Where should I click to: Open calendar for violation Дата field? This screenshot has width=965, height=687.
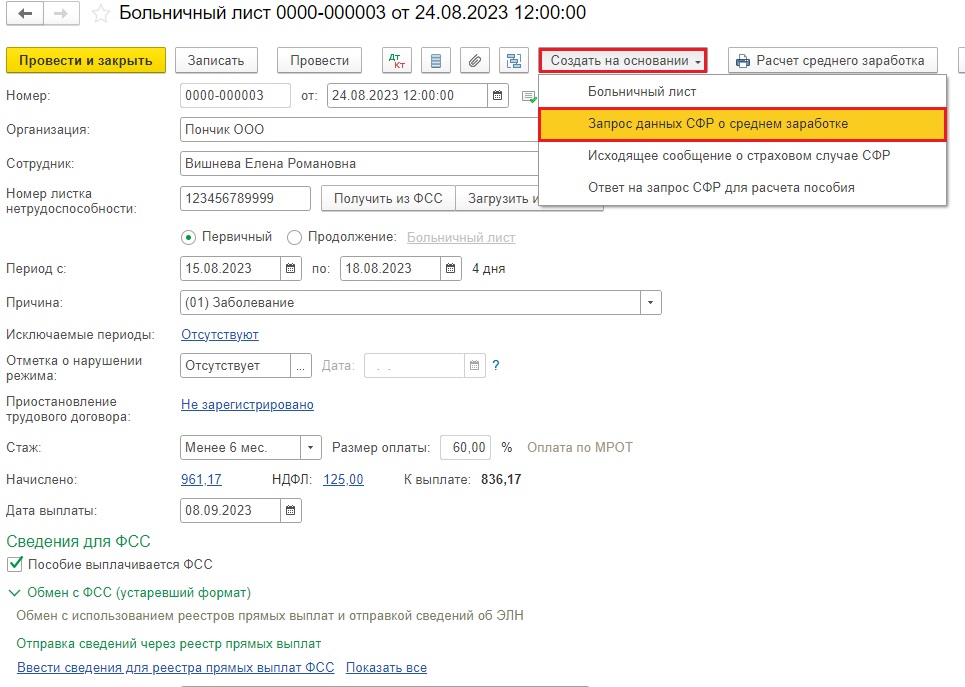(474, 366)
